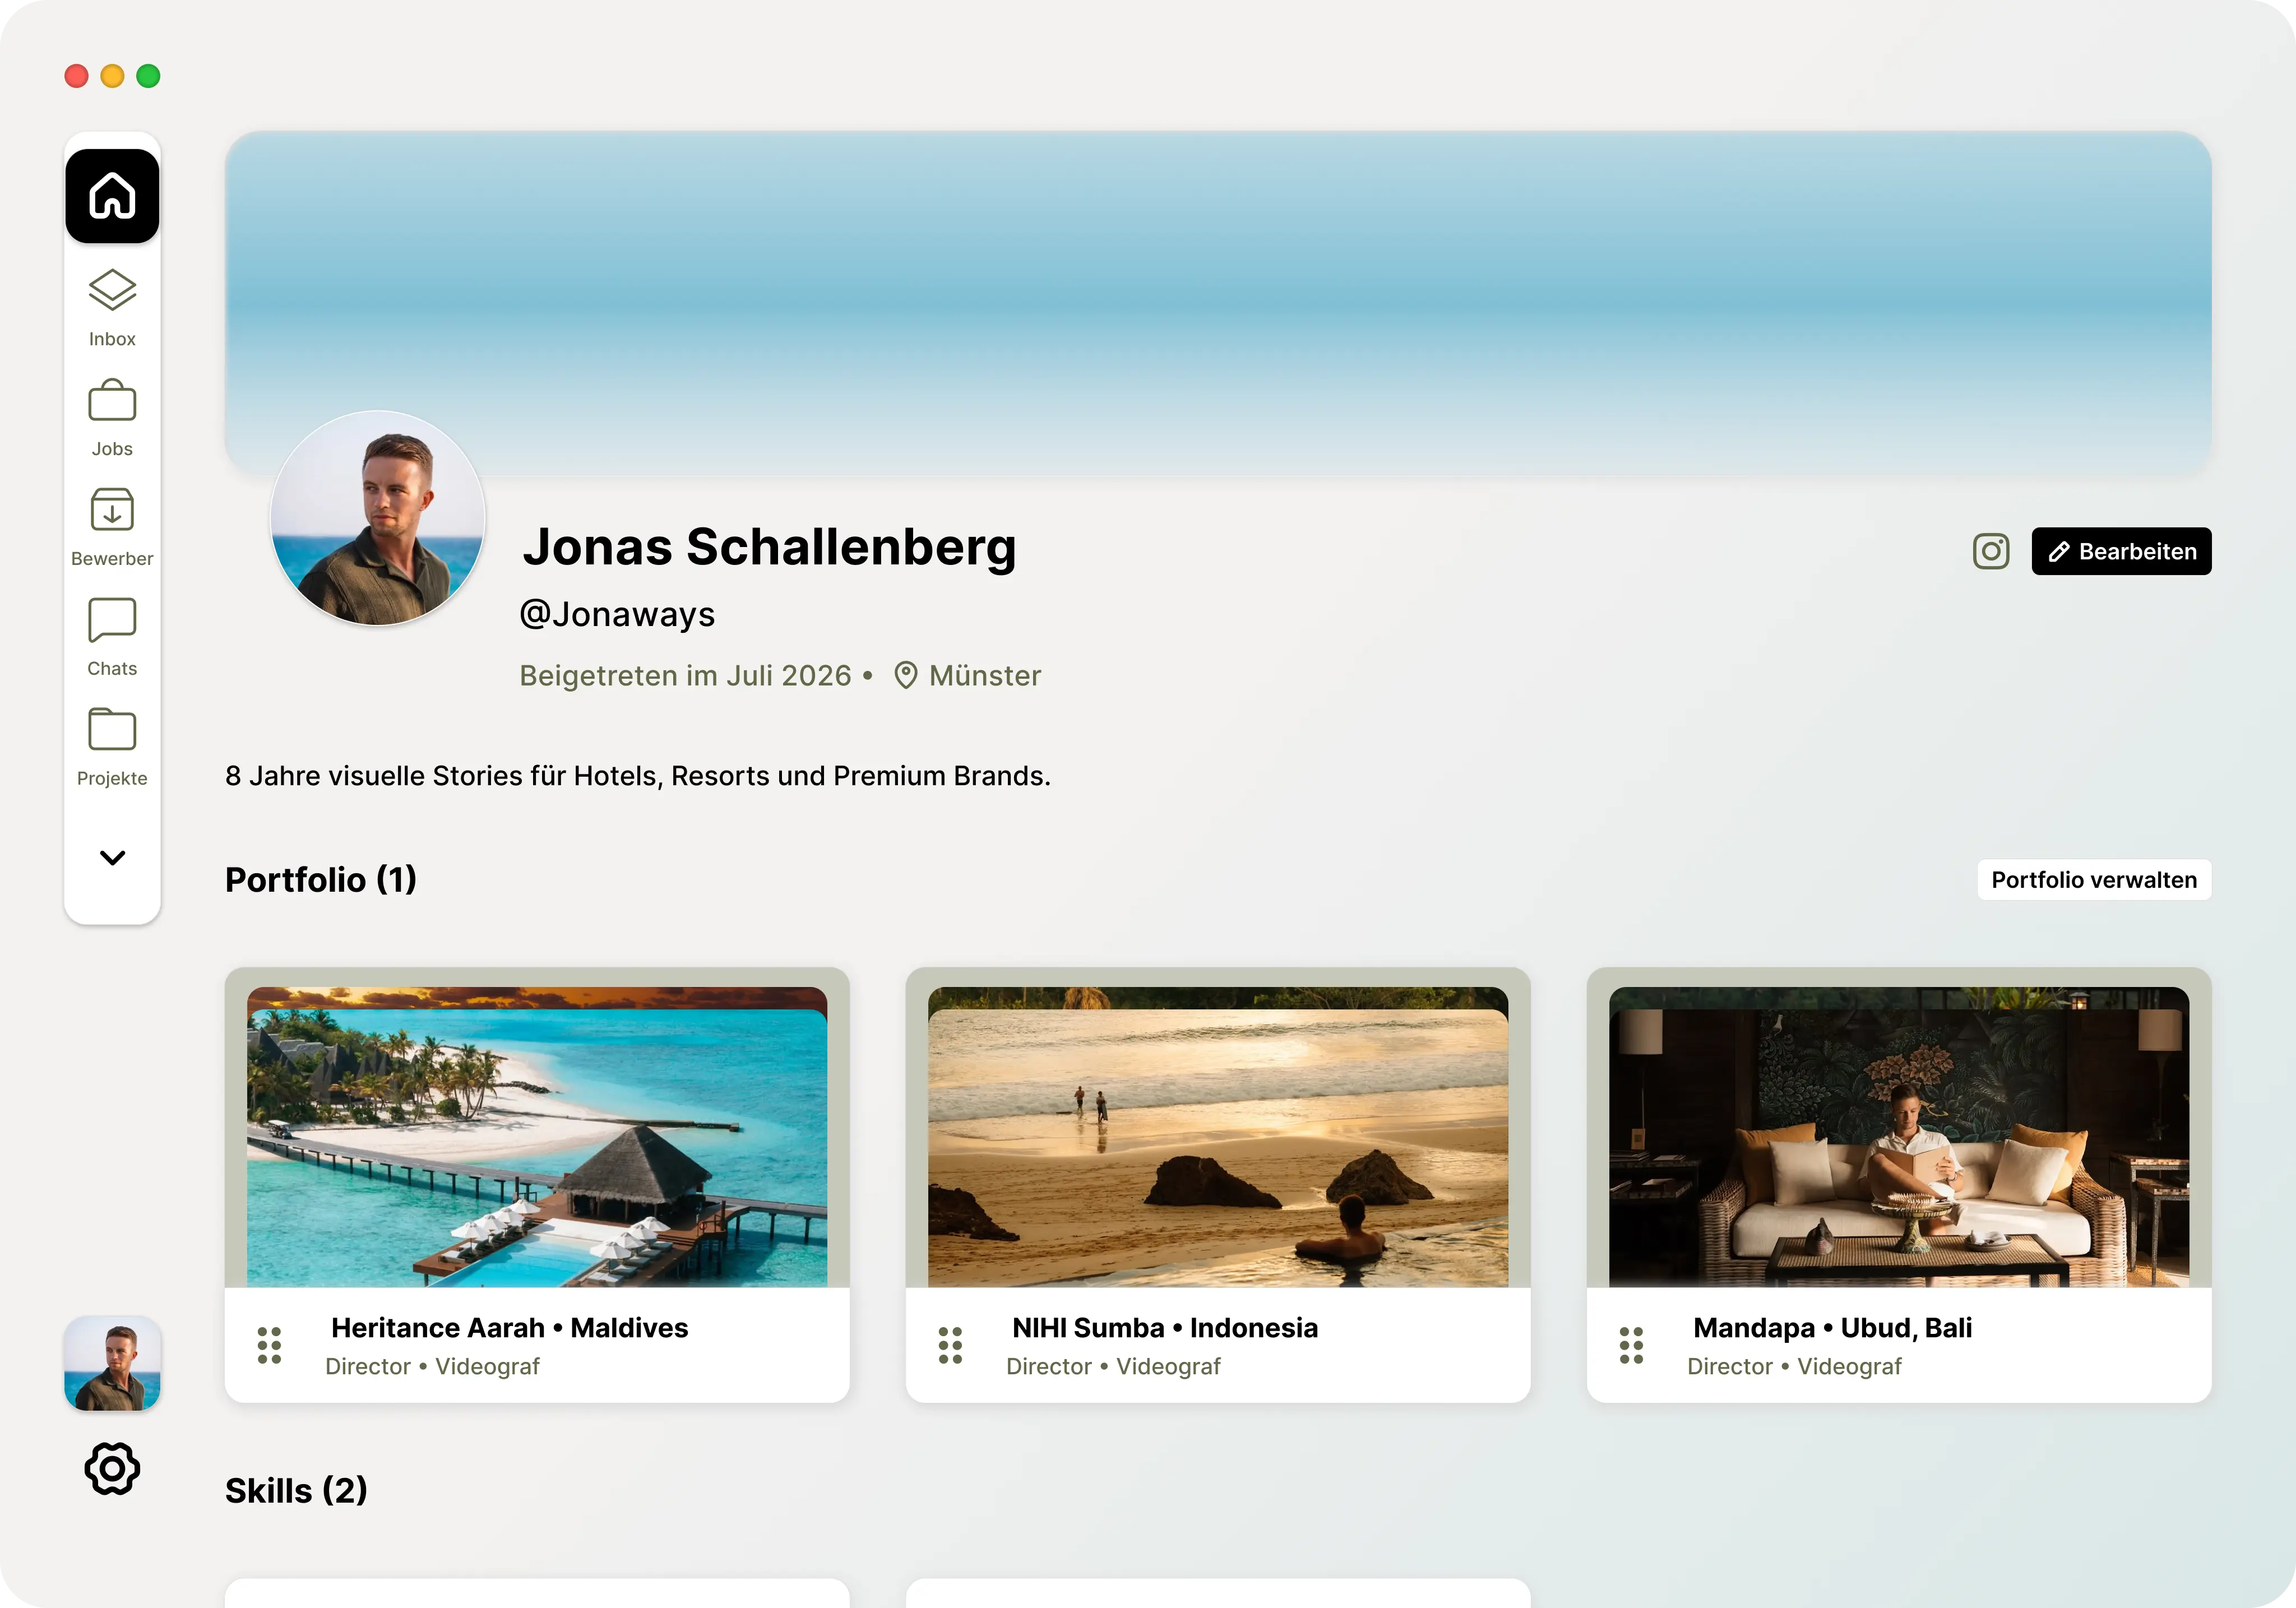
Task: Open the NIHI Sumba Indonesia thumbnail
Action: coord(1218,1137)
